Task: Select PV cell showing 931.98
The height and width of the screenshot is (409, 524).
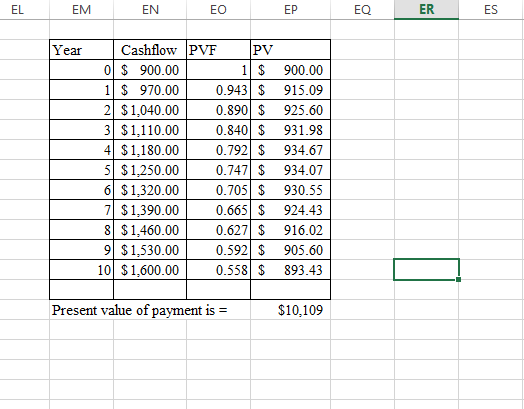Action: pos(290,130)
